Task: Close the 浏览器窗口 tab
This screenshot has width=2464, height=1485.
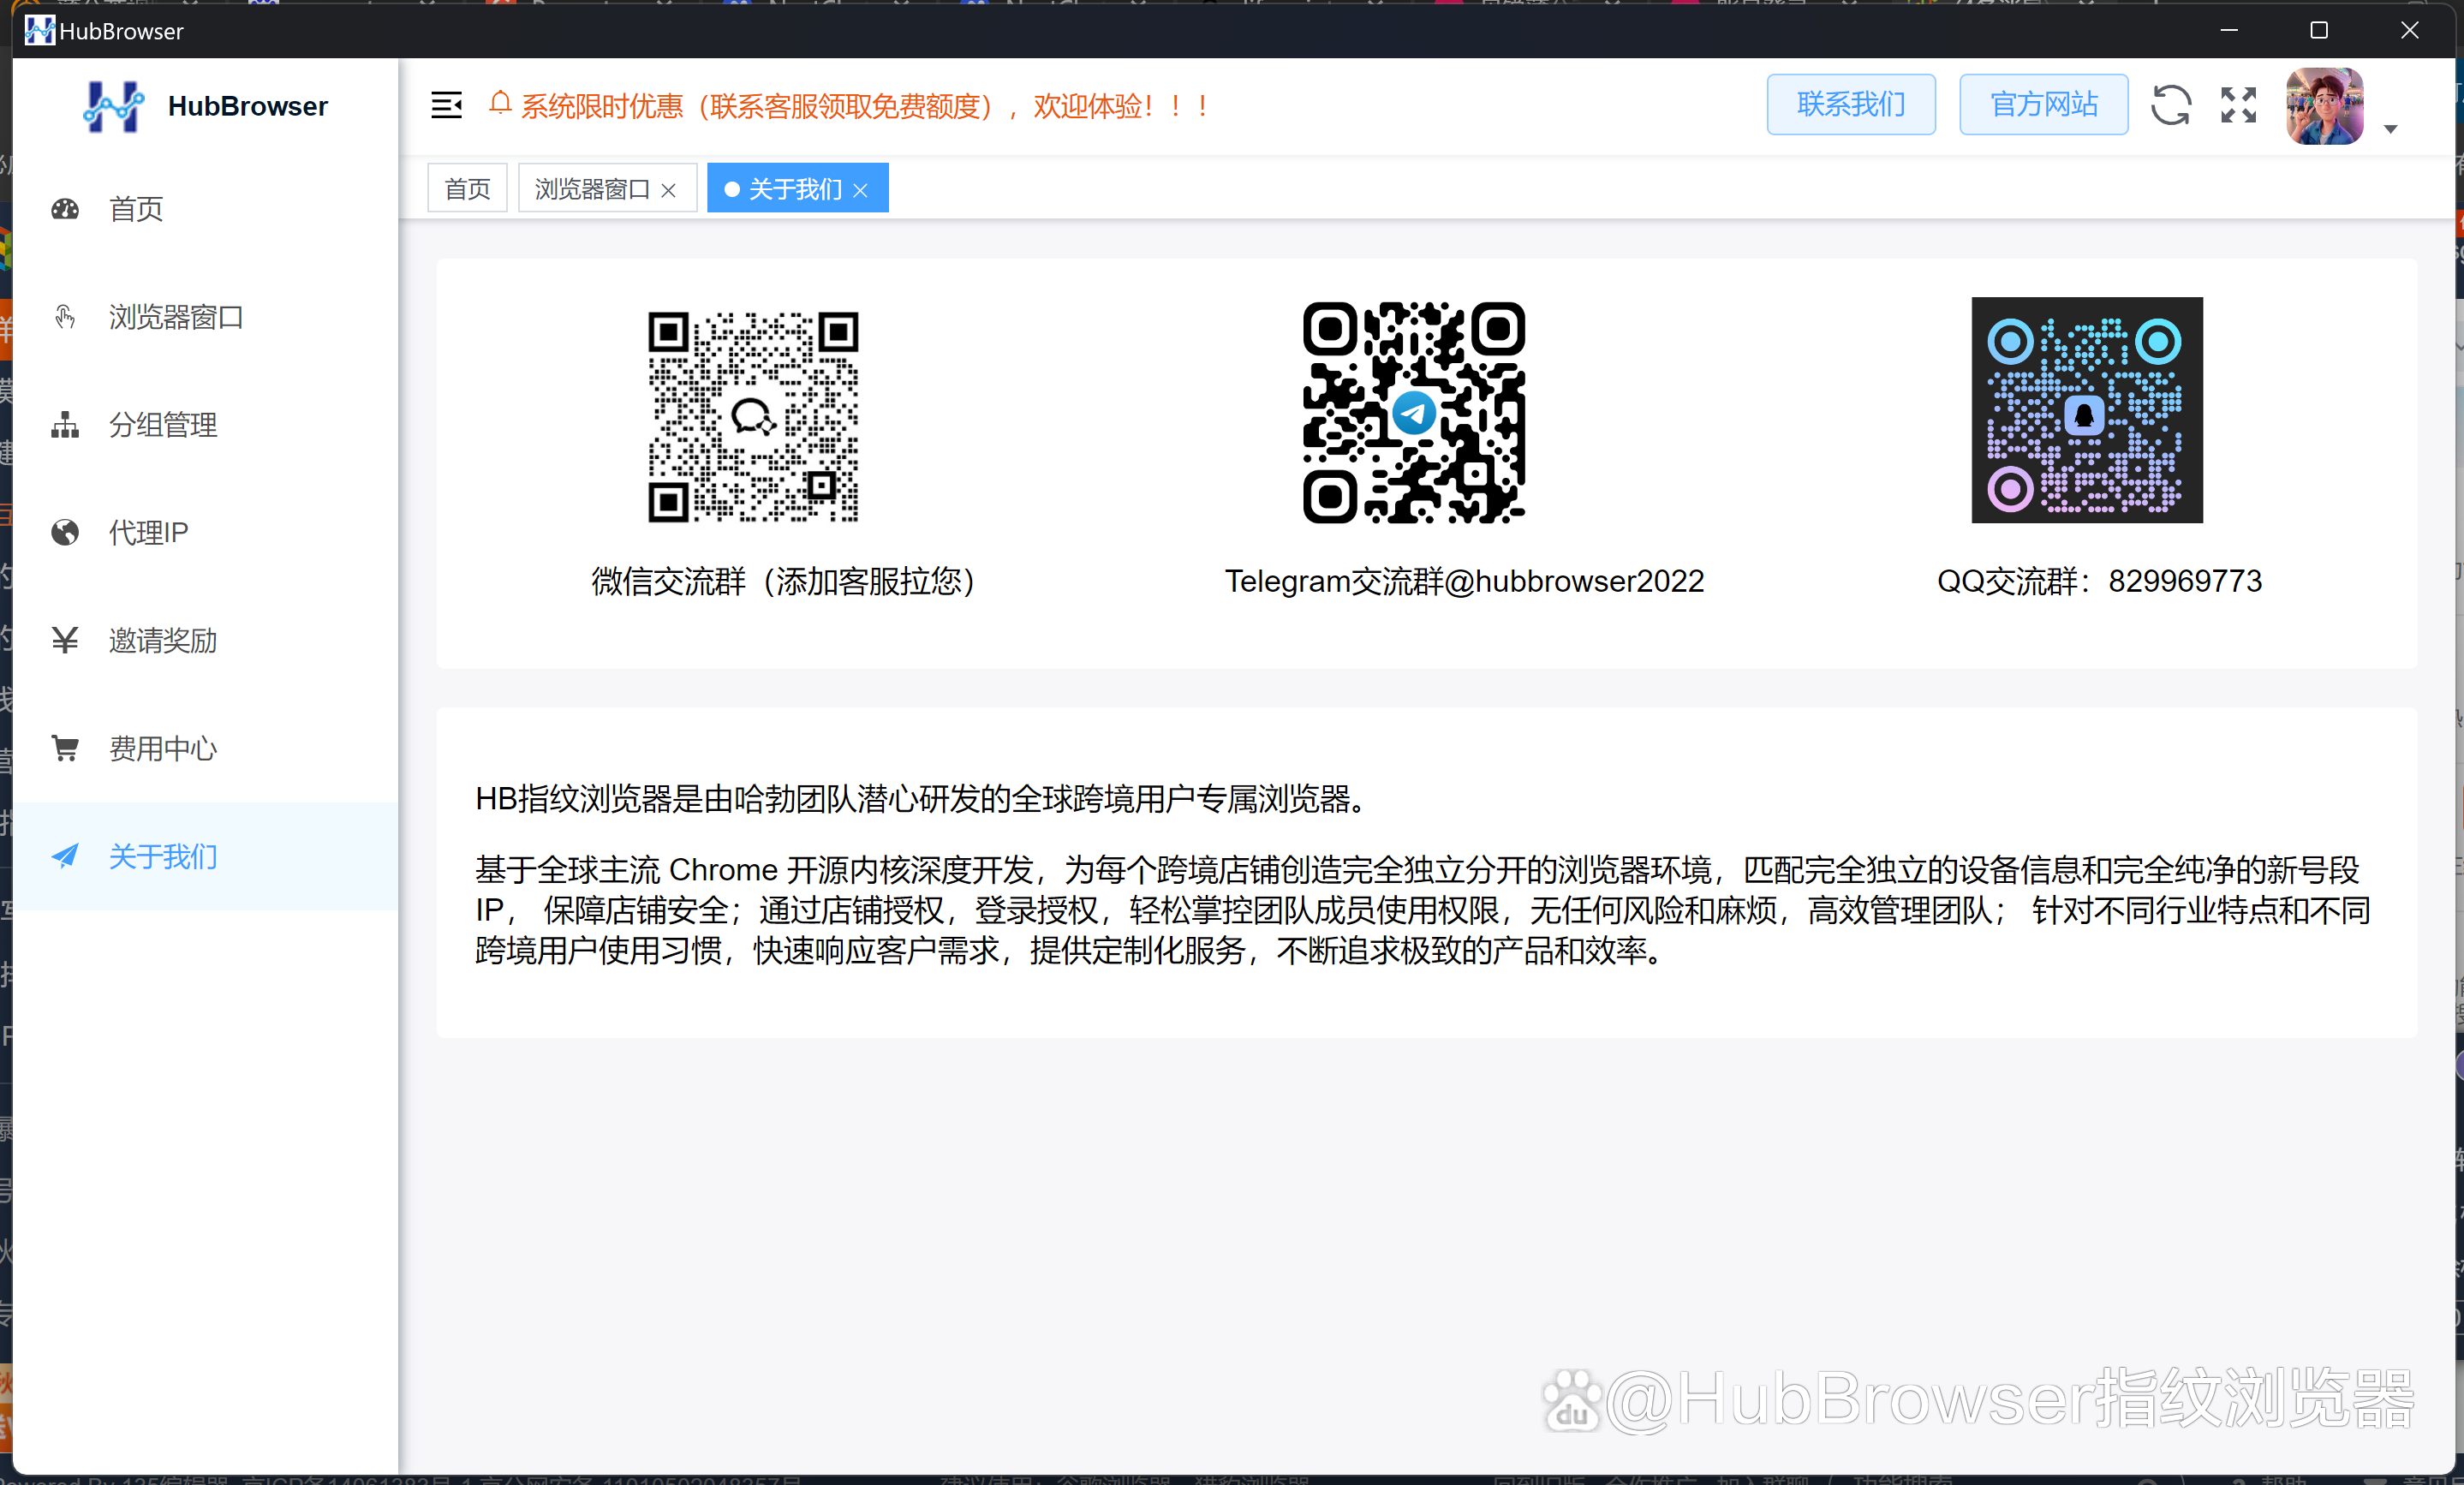Action: pyautogui.click(x=669, y=190)
